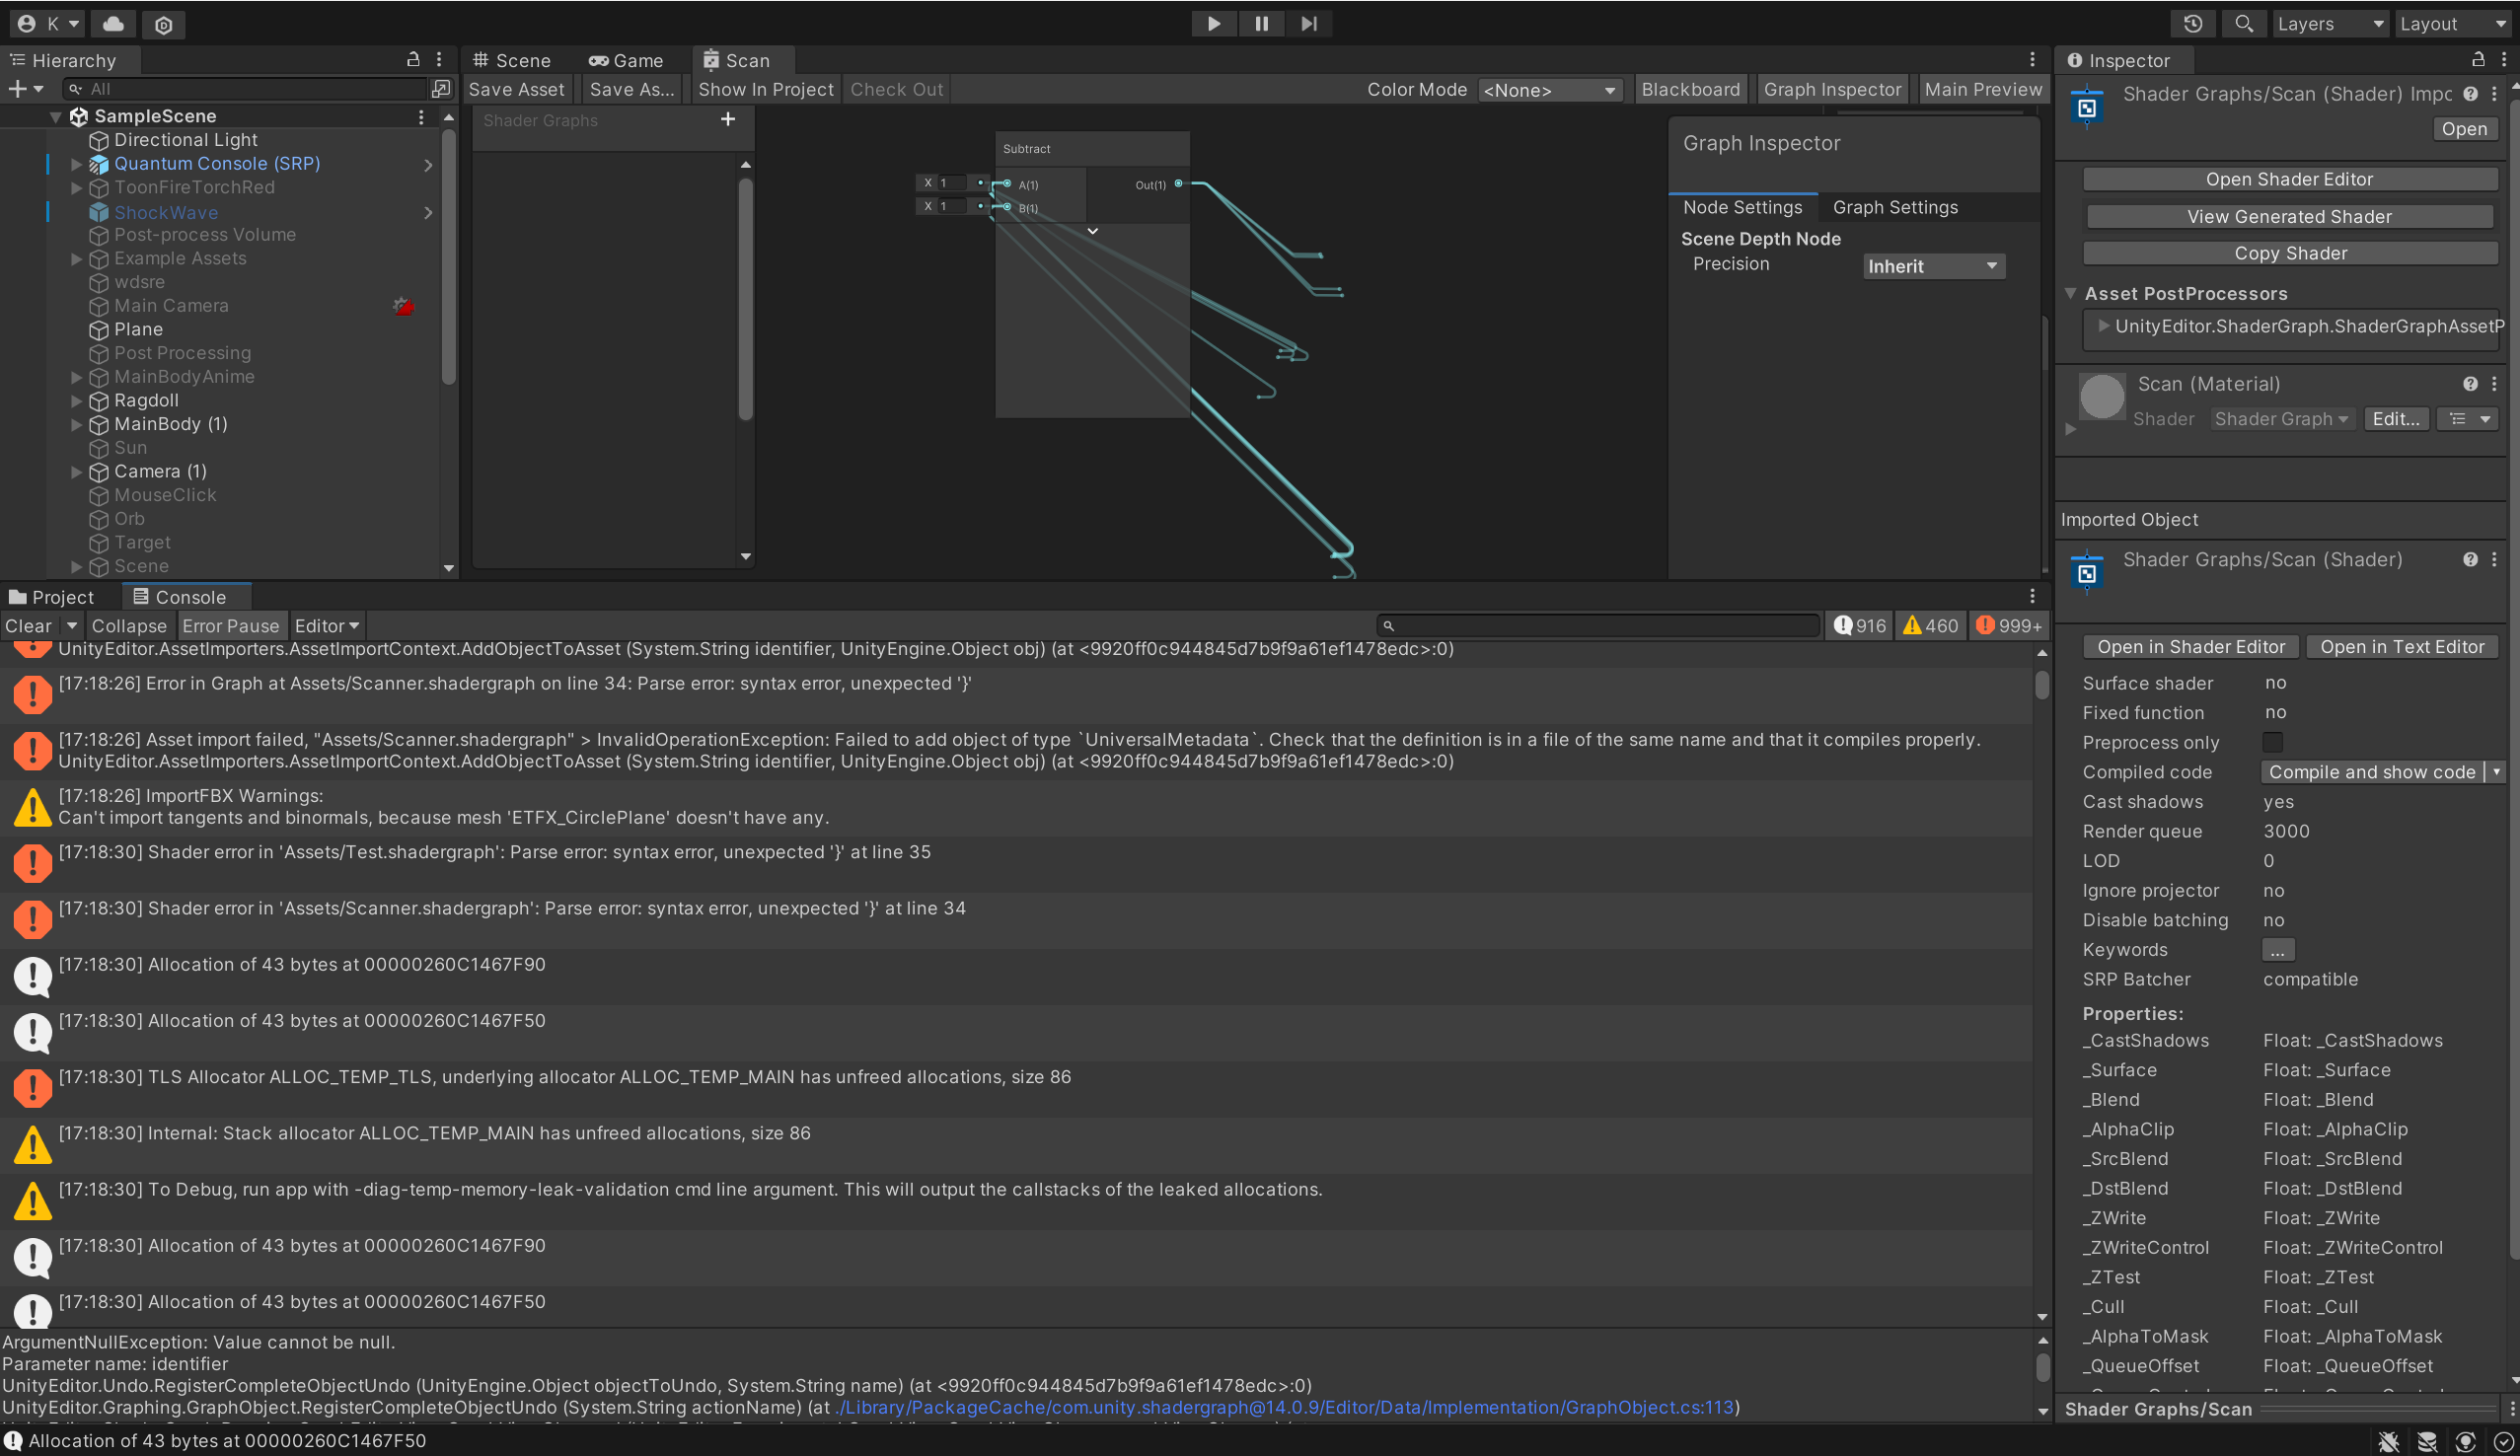Add a new shader graph with the plus icon
This screenshot has height=1456, width=2520.
[x=727, y=119]
